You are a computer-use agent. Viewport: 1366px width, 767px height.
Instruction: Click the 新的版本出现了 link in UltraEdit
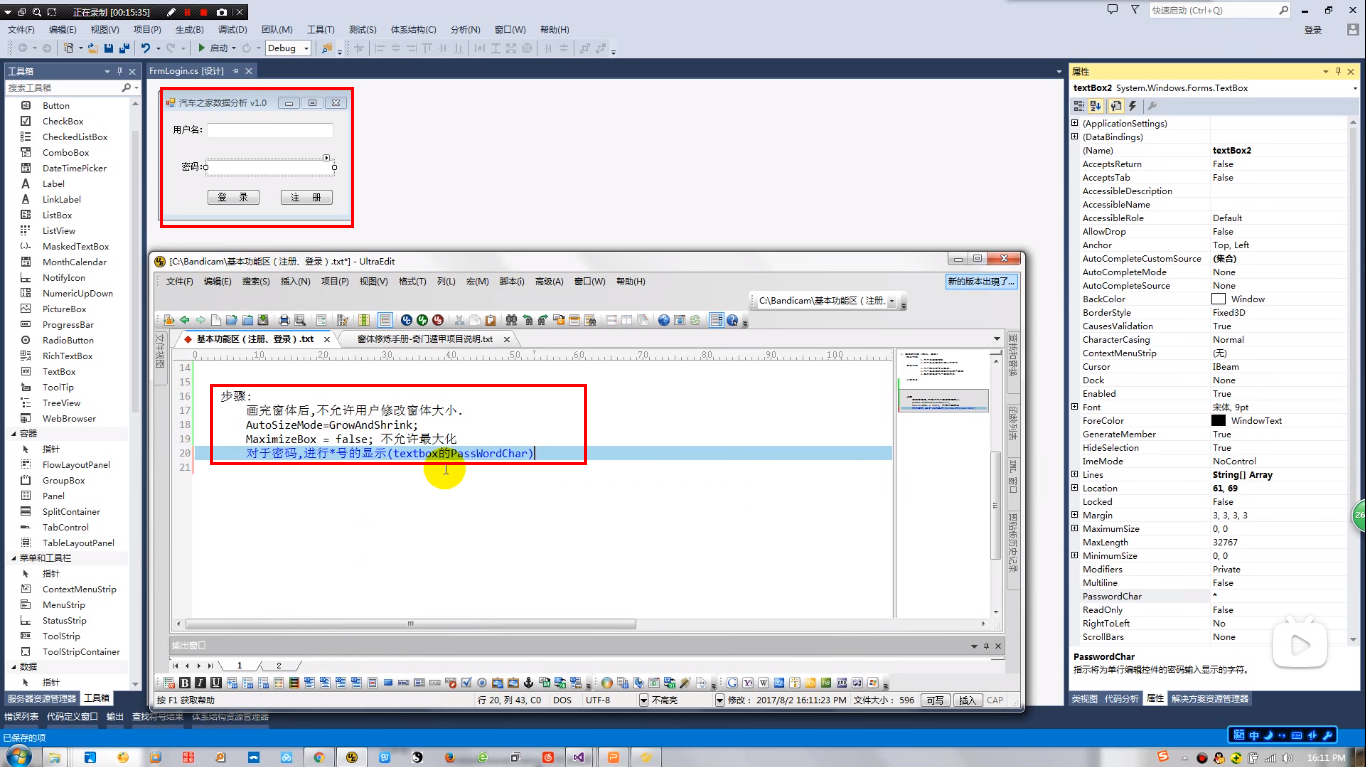pyautogui.click(x=982, y=282)
